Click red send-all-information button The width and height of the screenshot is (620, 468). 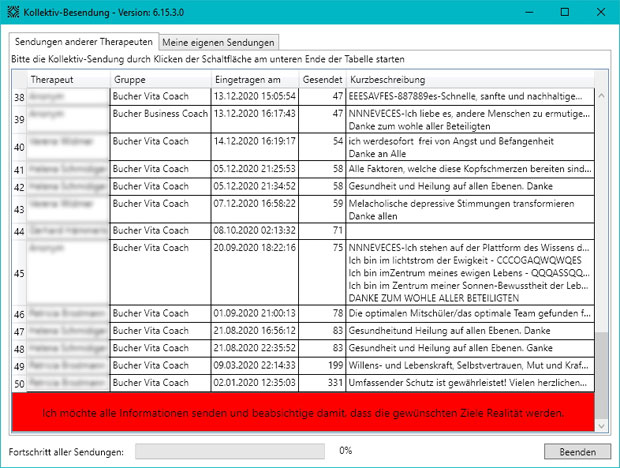[x=303, y=412]
